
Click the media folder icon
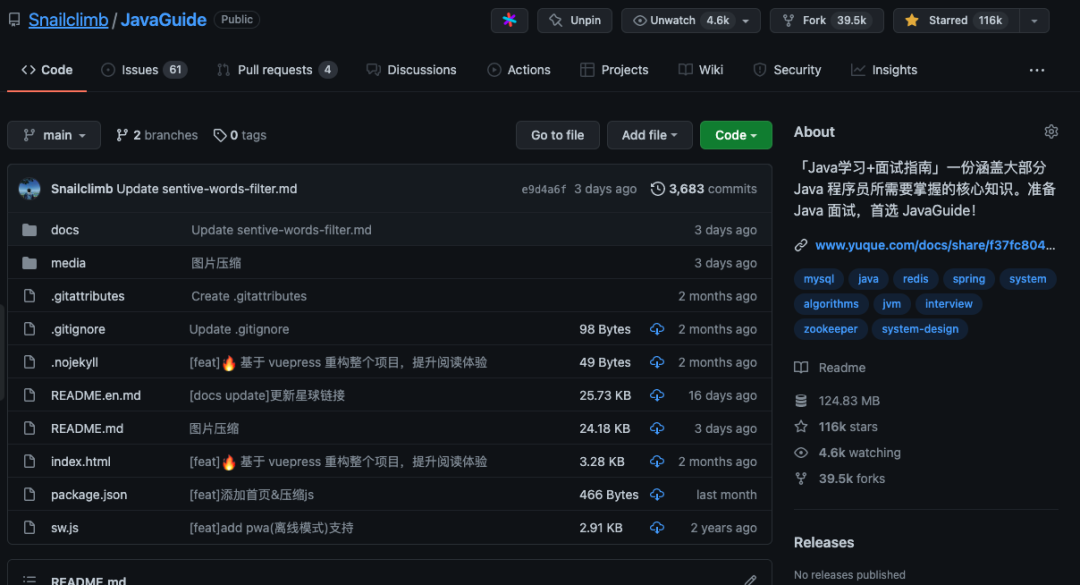29,263
